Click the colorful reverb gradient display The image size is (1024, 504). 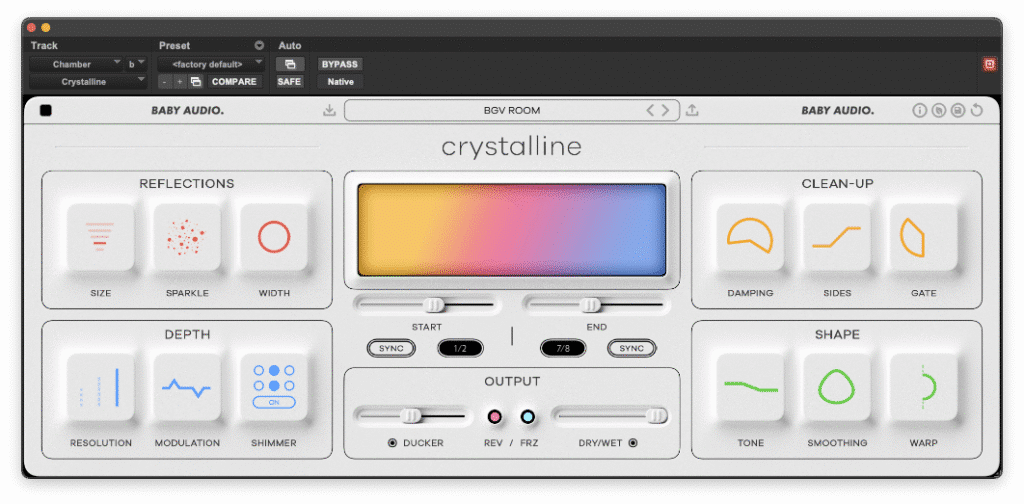pyautogui.click(x=511, y=230)
